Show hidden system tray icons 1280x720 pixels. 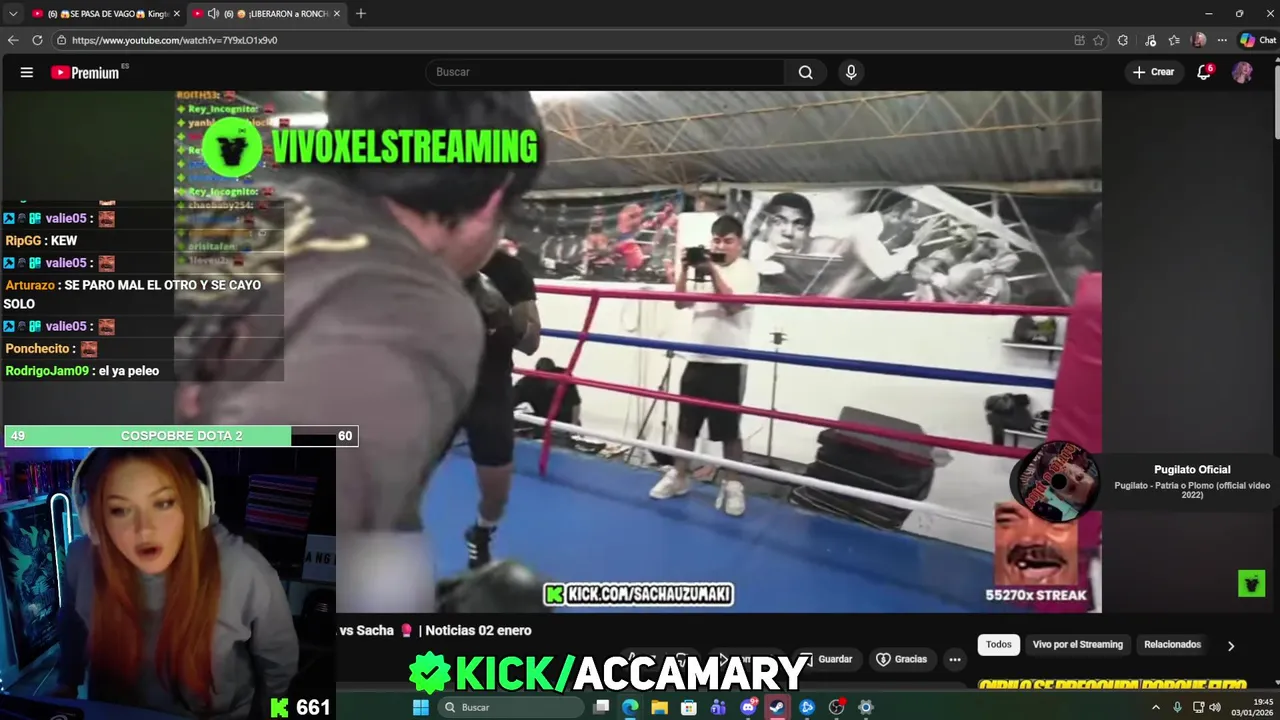click(x=1156, y=707)
